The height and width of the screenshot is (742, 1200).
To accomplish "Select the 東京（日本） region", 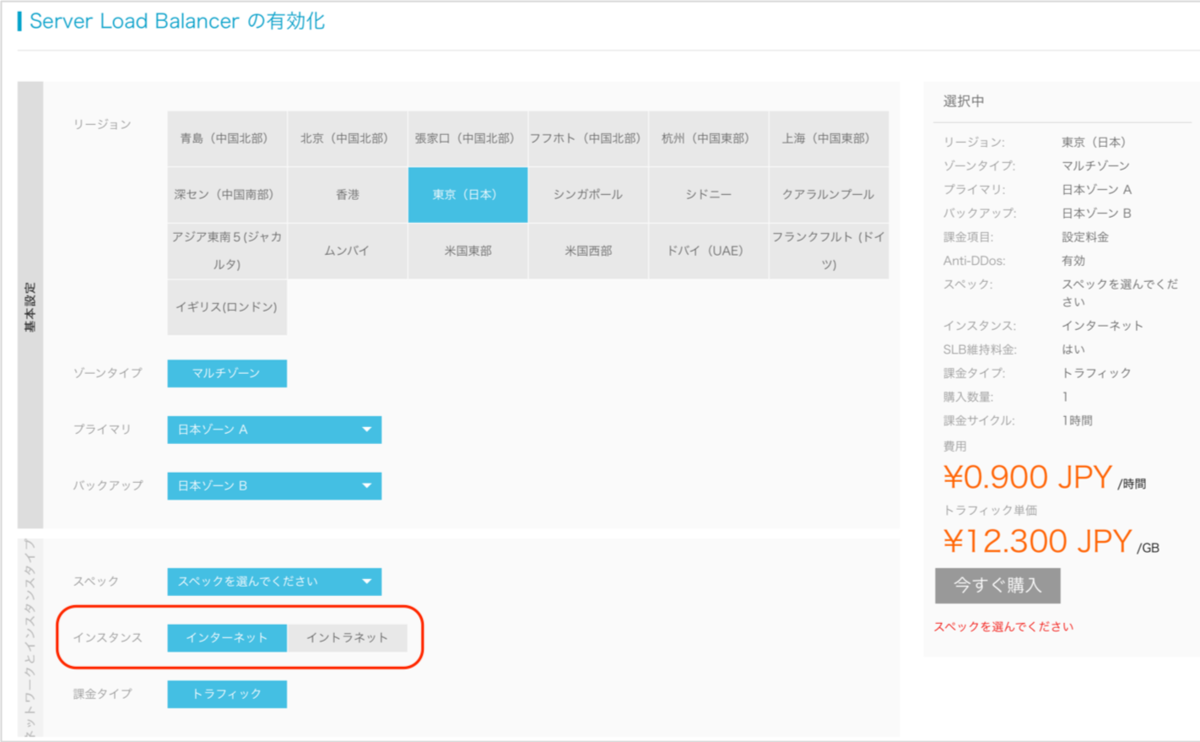I will coord(467,194).
